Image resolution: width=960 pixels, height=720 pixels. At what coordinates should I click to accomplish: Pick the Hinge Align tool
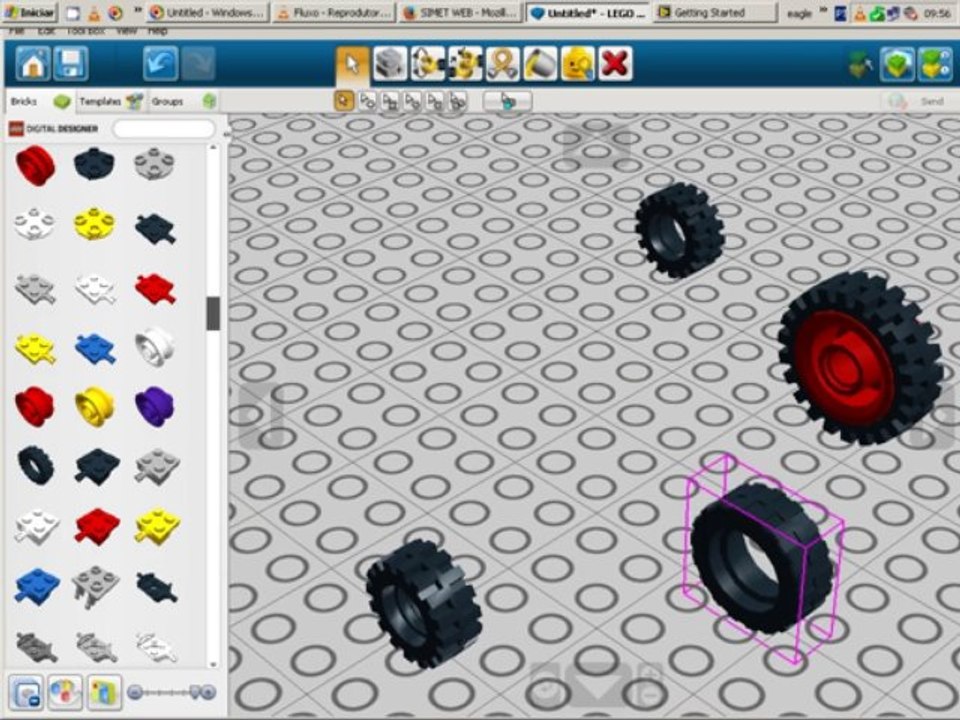point(465,64)
